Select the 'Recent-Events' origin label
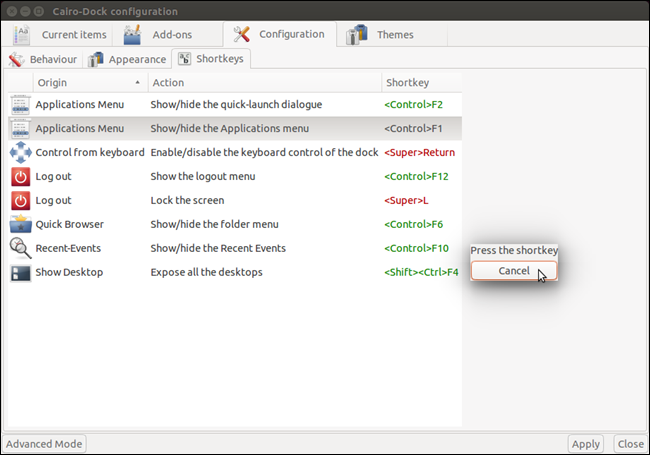Viewport: 650px width, 455px height. [68, 248]
